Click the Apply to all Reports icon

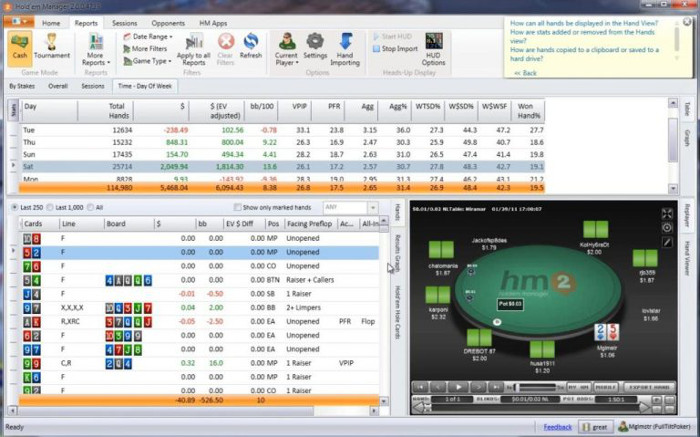click(195, 47)
